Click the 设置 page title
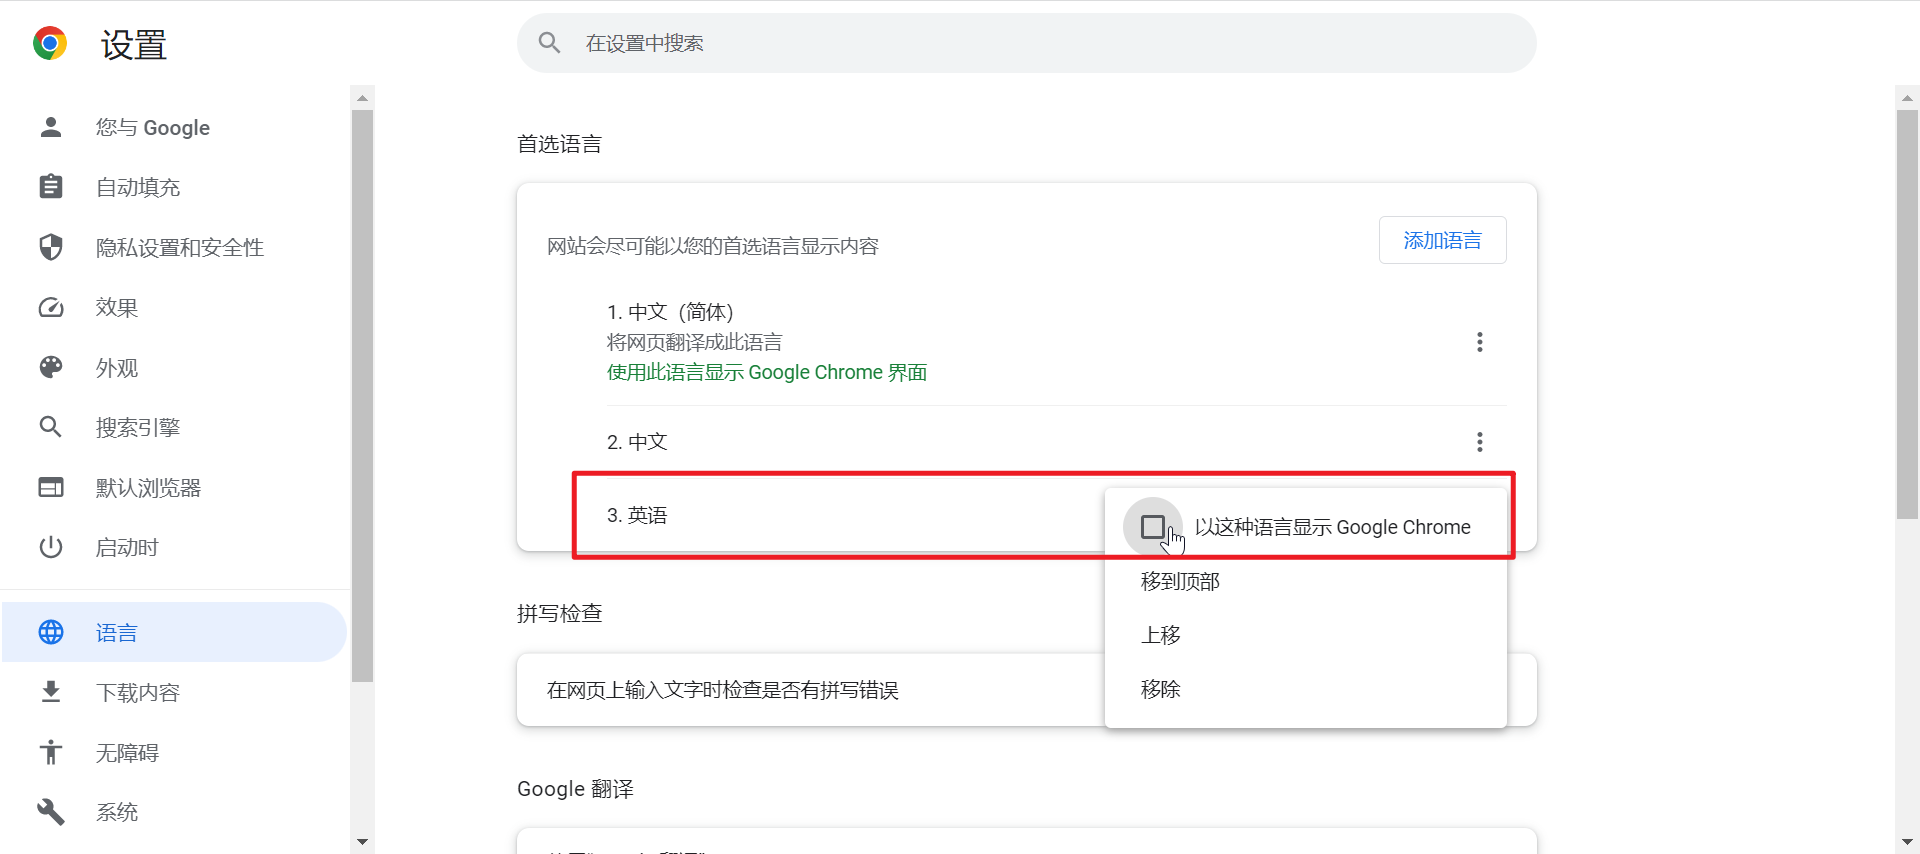Screen dimensions: 1920x854 tap(134, 44)
